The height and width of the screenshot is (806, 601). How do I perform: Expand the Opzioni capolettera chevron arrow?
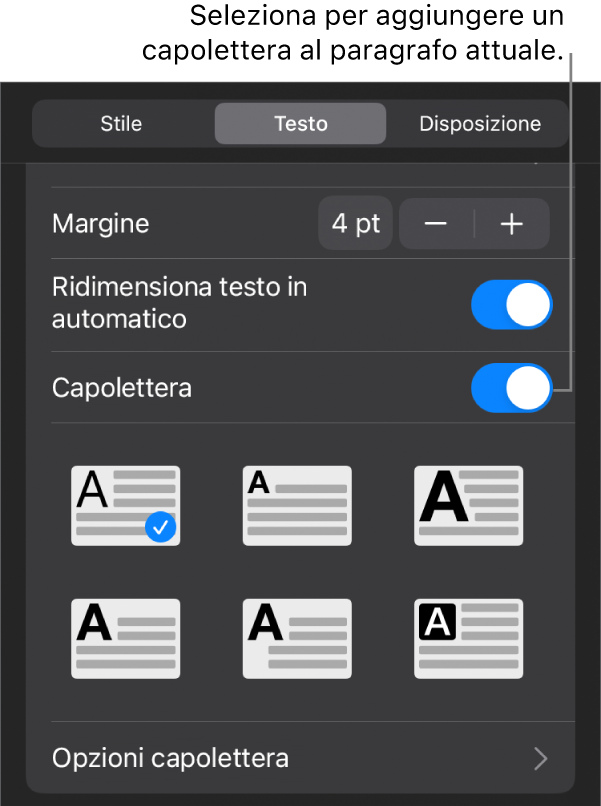tap(540, 759)
